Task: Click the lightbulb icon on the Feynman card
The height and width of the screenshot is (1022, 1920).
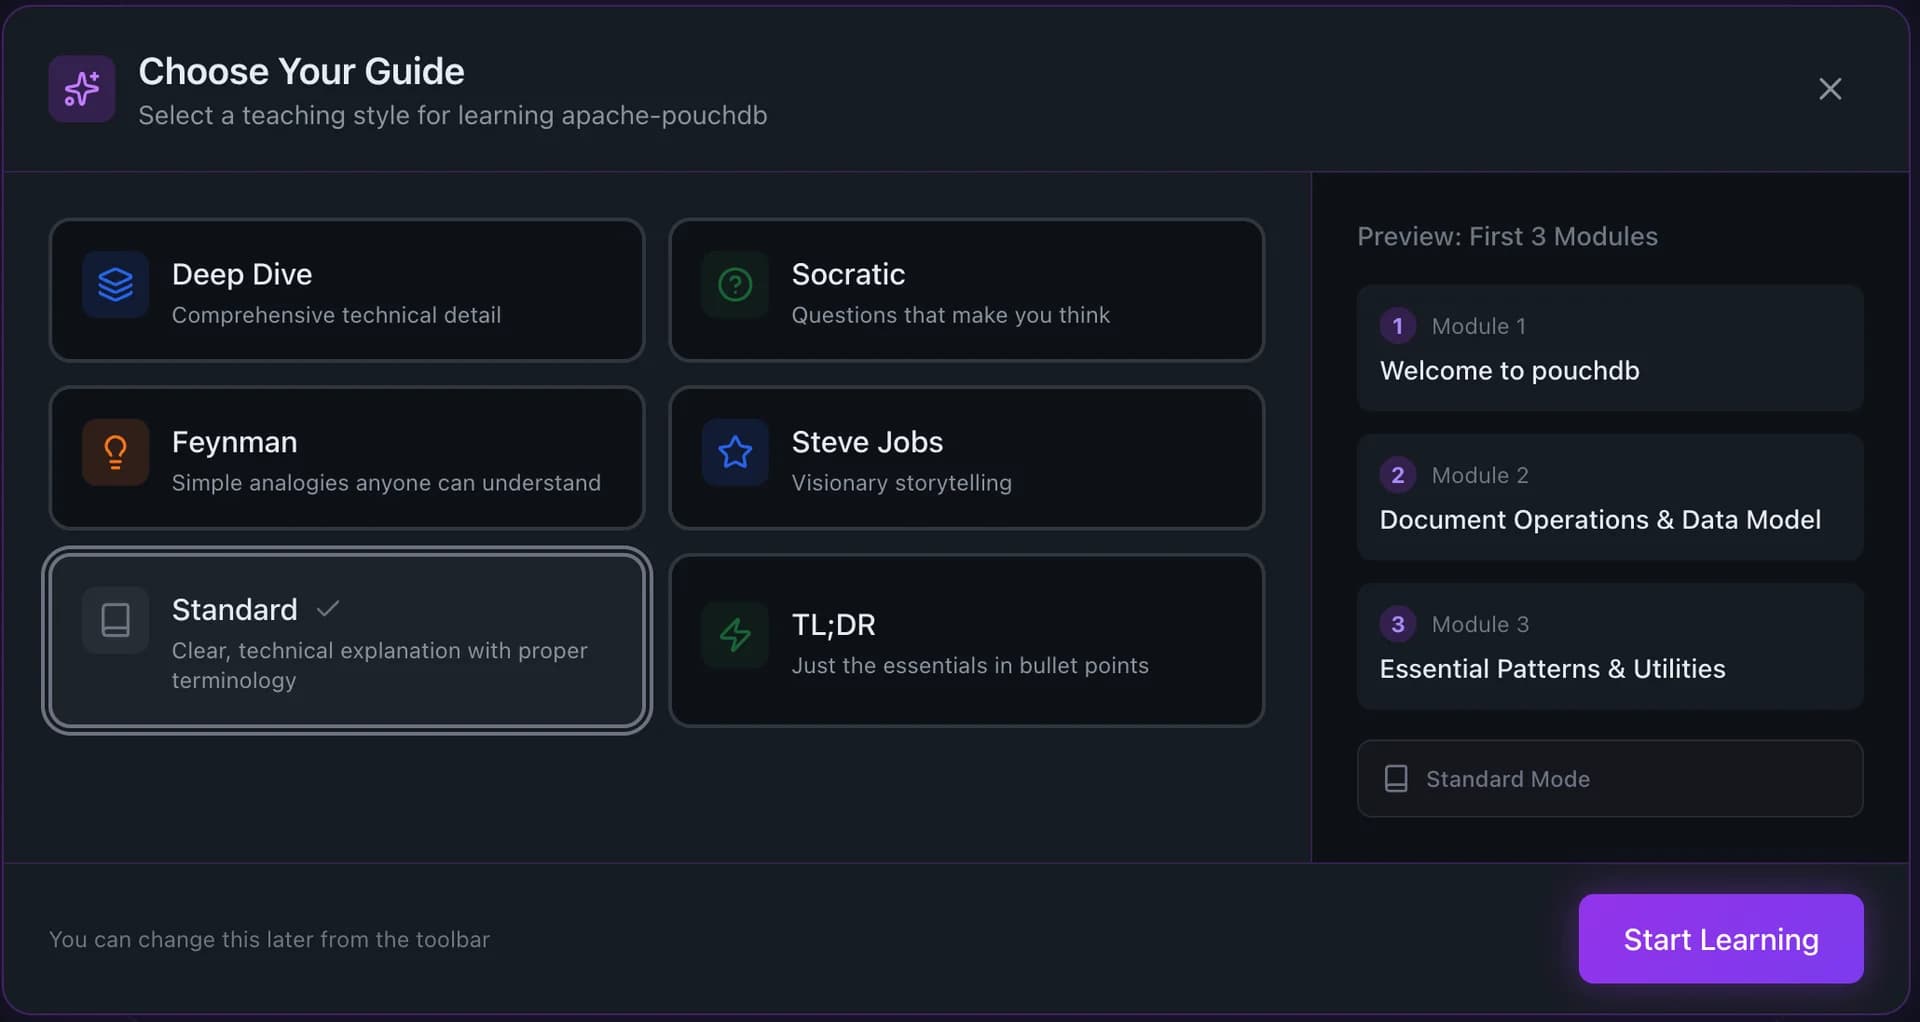Action: [115, 452]
